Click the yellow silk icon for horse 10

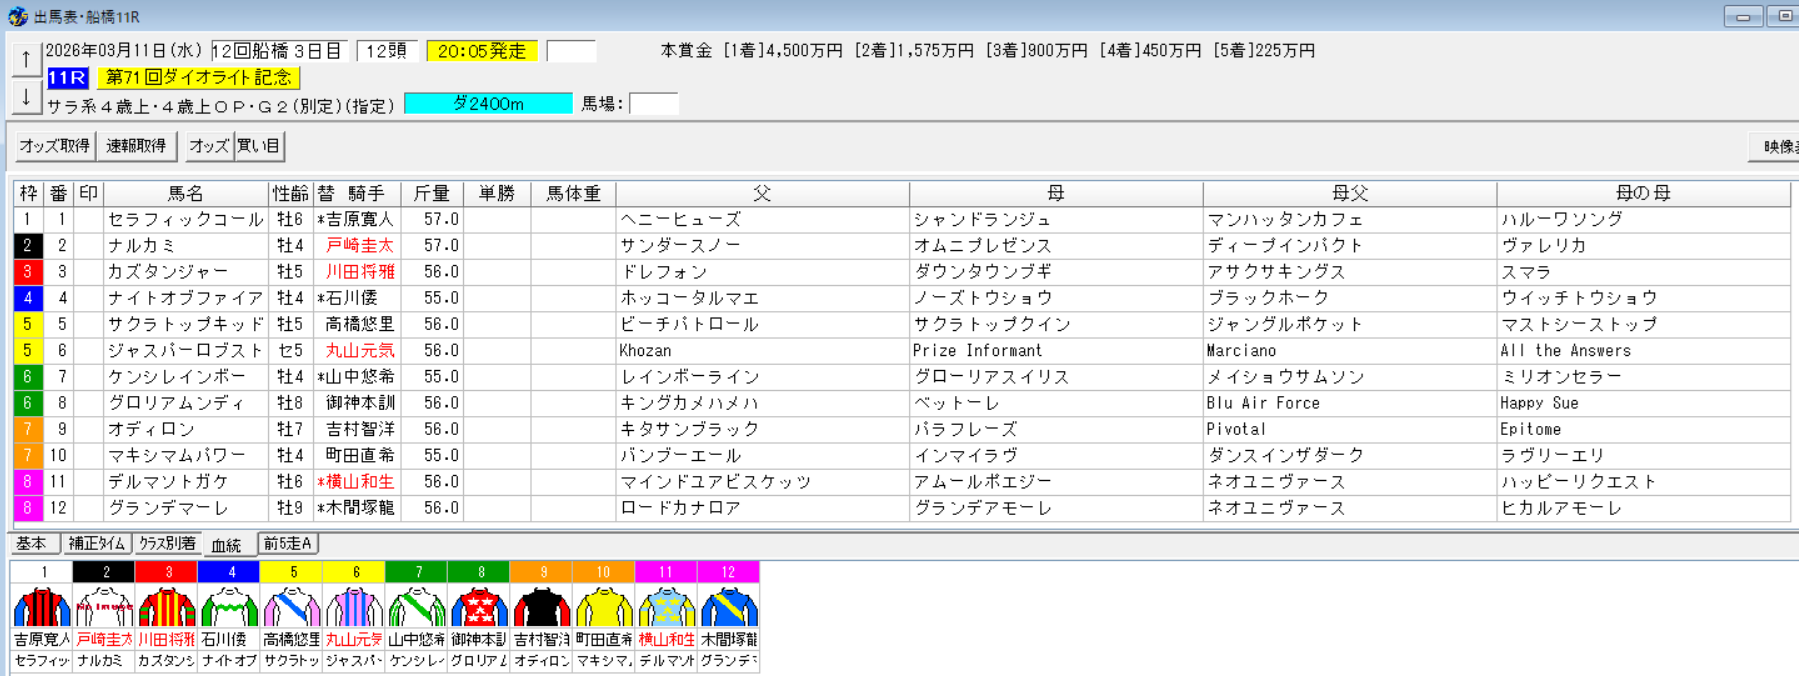tap(604, 607)
